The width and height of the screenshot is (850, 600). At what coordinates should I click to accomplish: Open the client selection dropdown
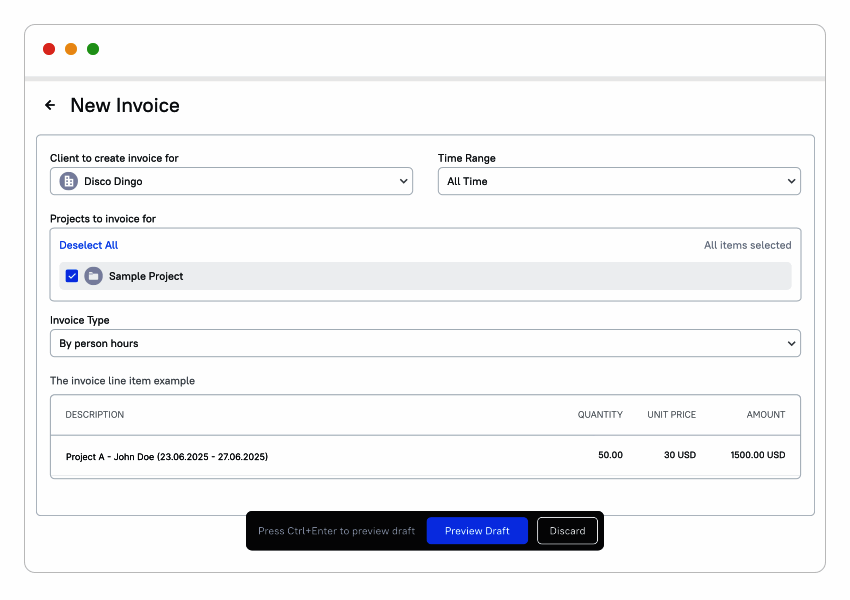(230, 181)
